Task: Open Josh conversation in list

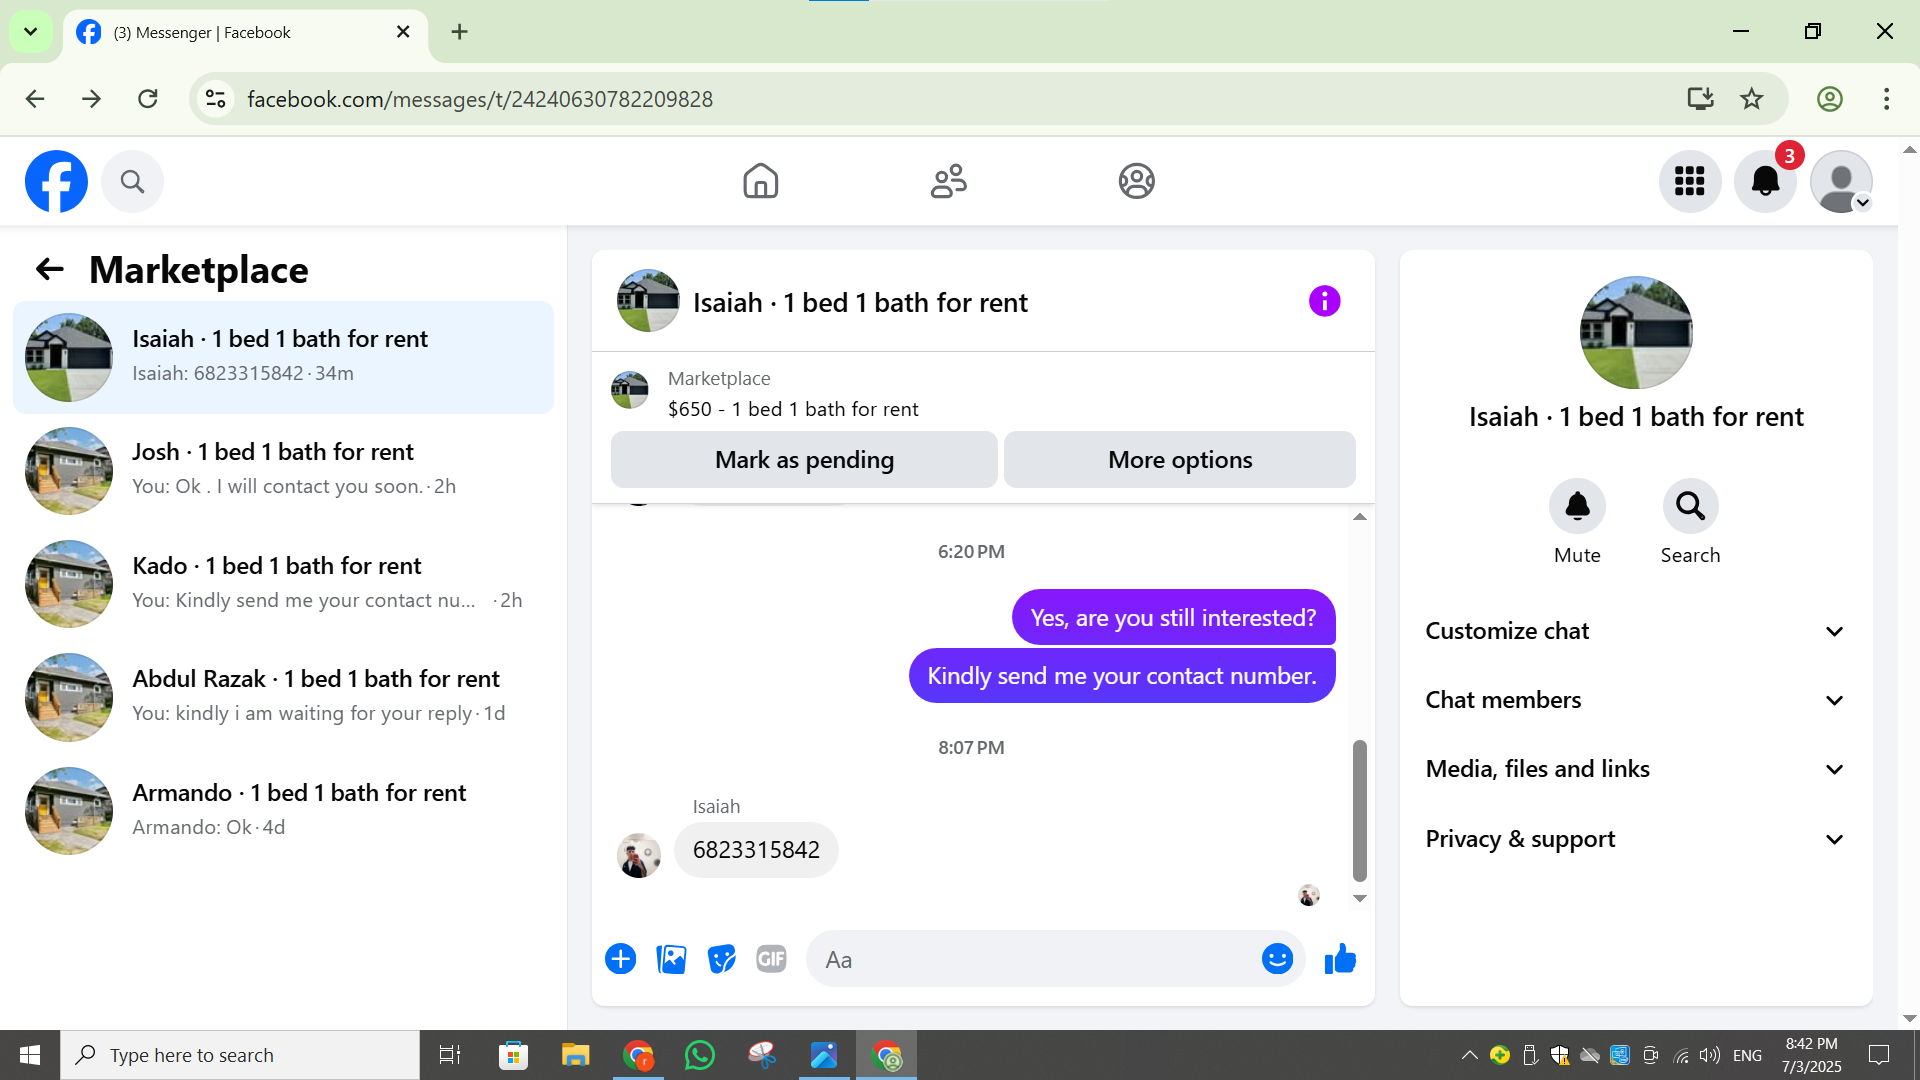Action: (x=283, y=470)
